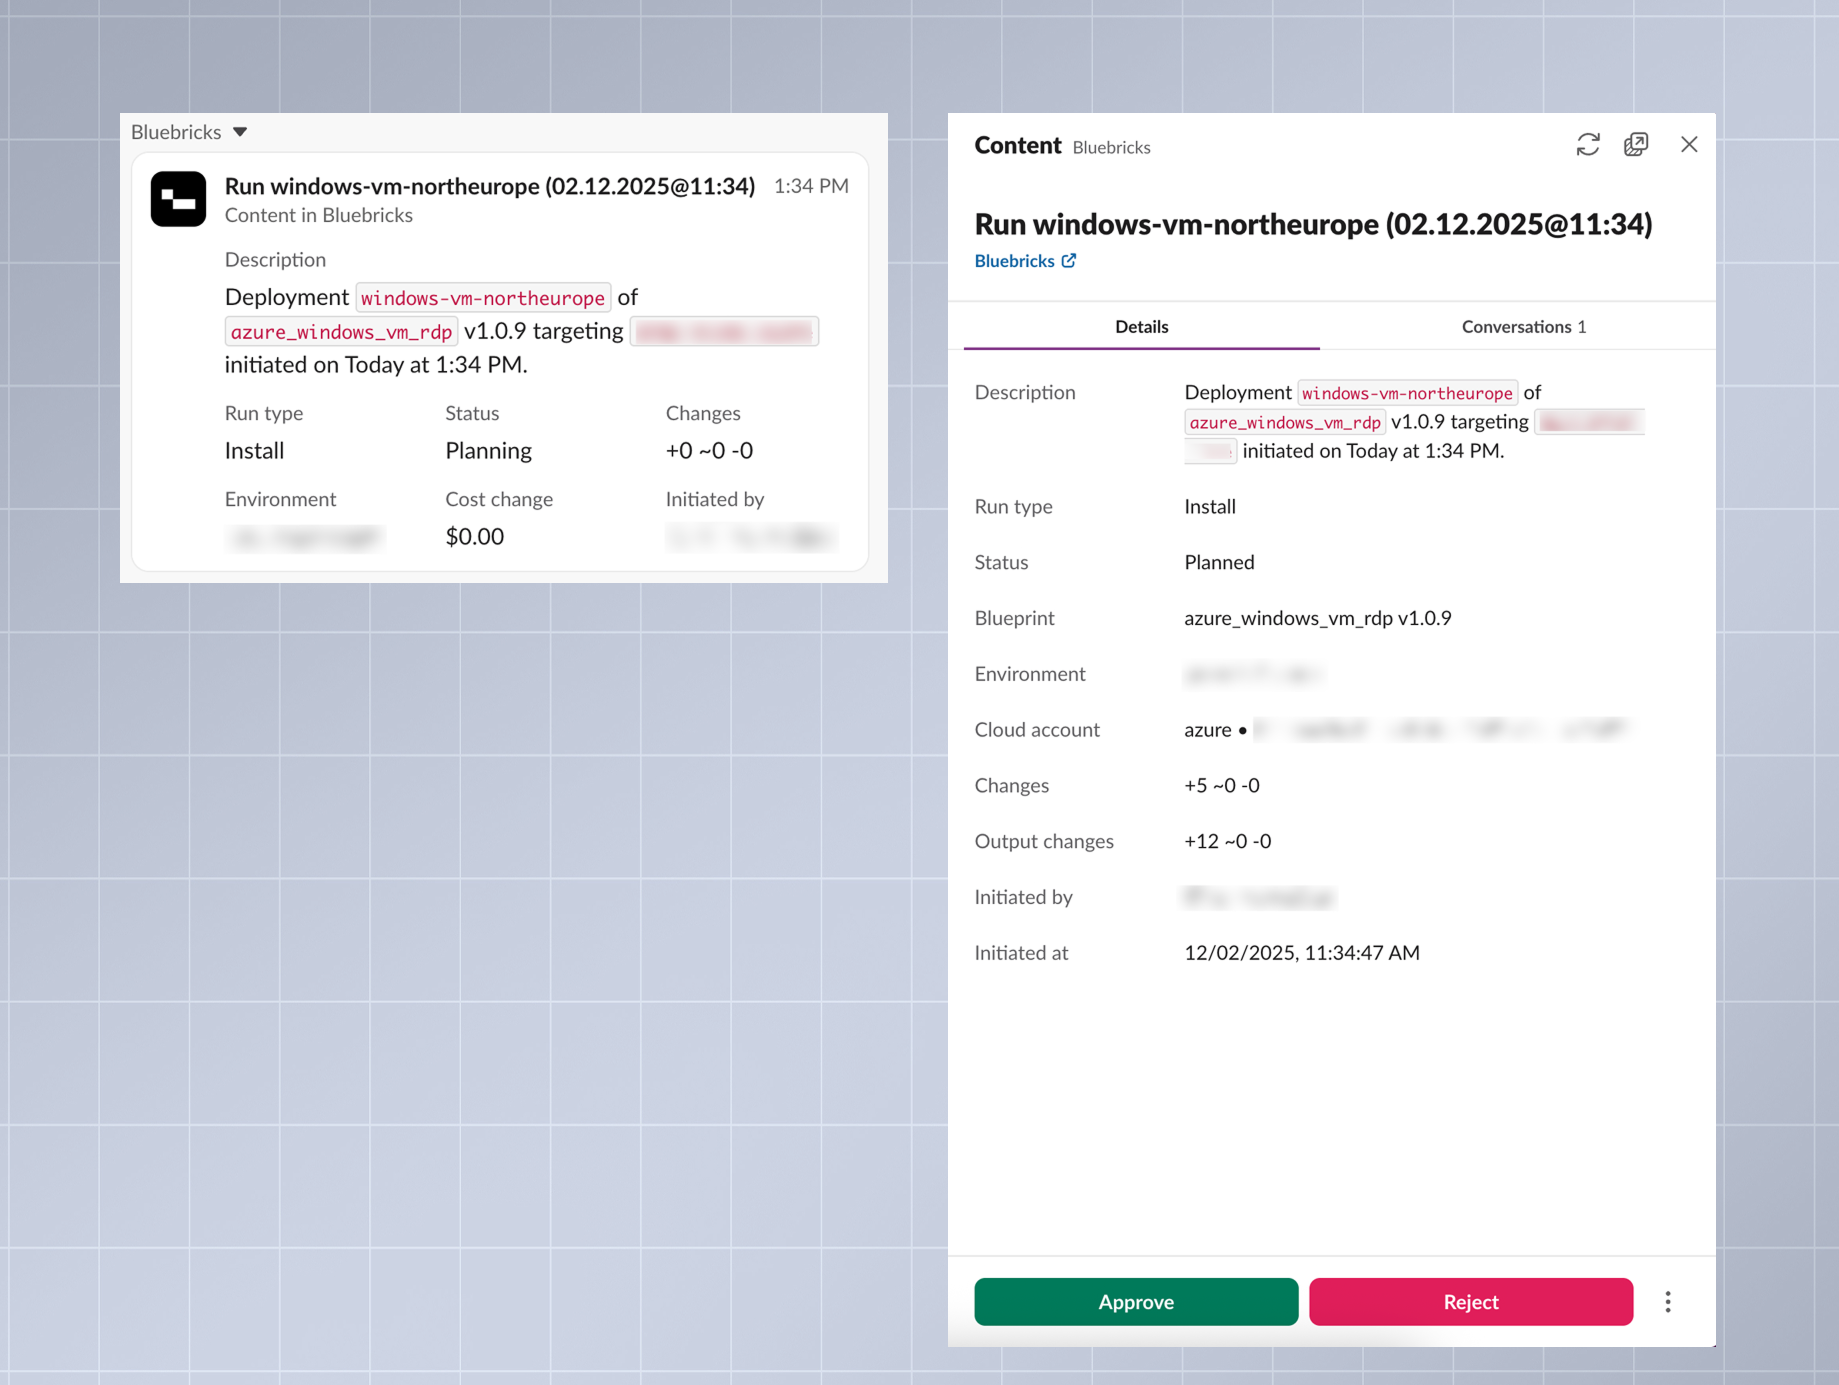1839x1385 pixels.
Task: Select the +5 ~0 -0 changes value
Action: pyautogui.click(x=1222, y=785)
